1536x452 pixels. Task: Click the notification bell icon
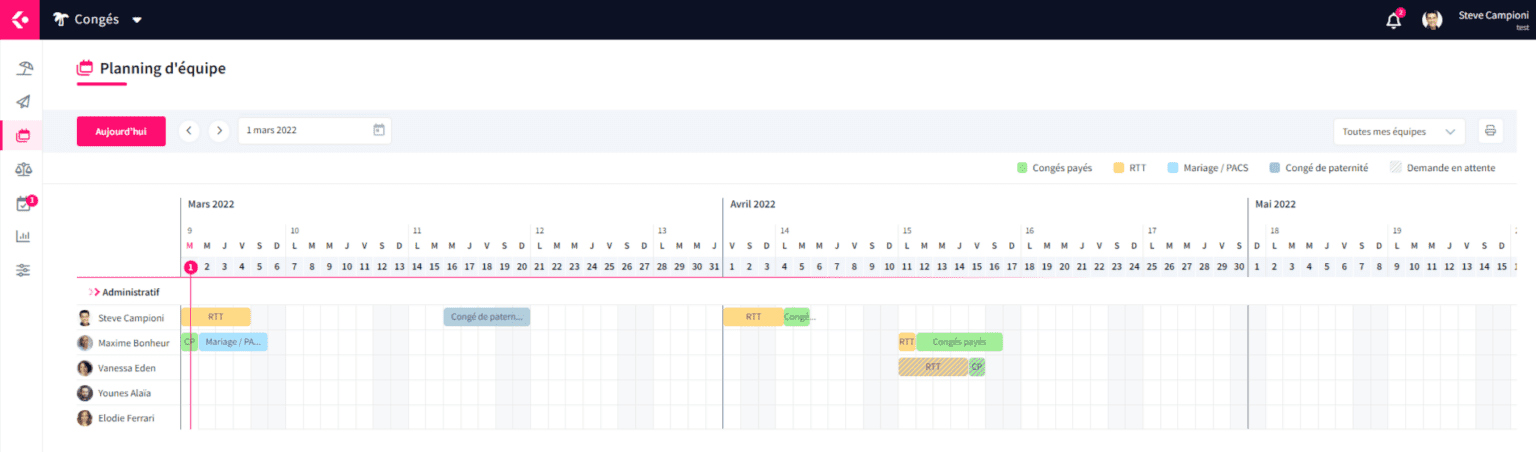click(1393, 20)
